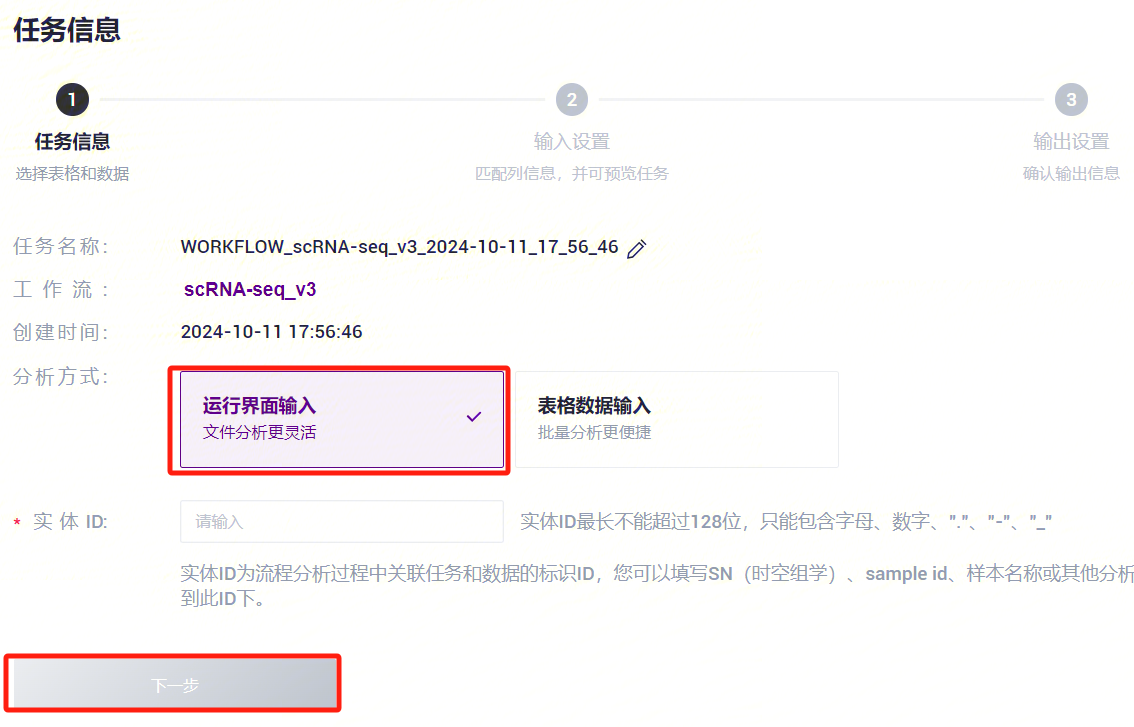The width and height of the screenshot is (1134, 727).
Task: Click the task name WORKFLOW_scRNA-seq_v3 text
Action: pyautogui.click(x=399, y=247)
